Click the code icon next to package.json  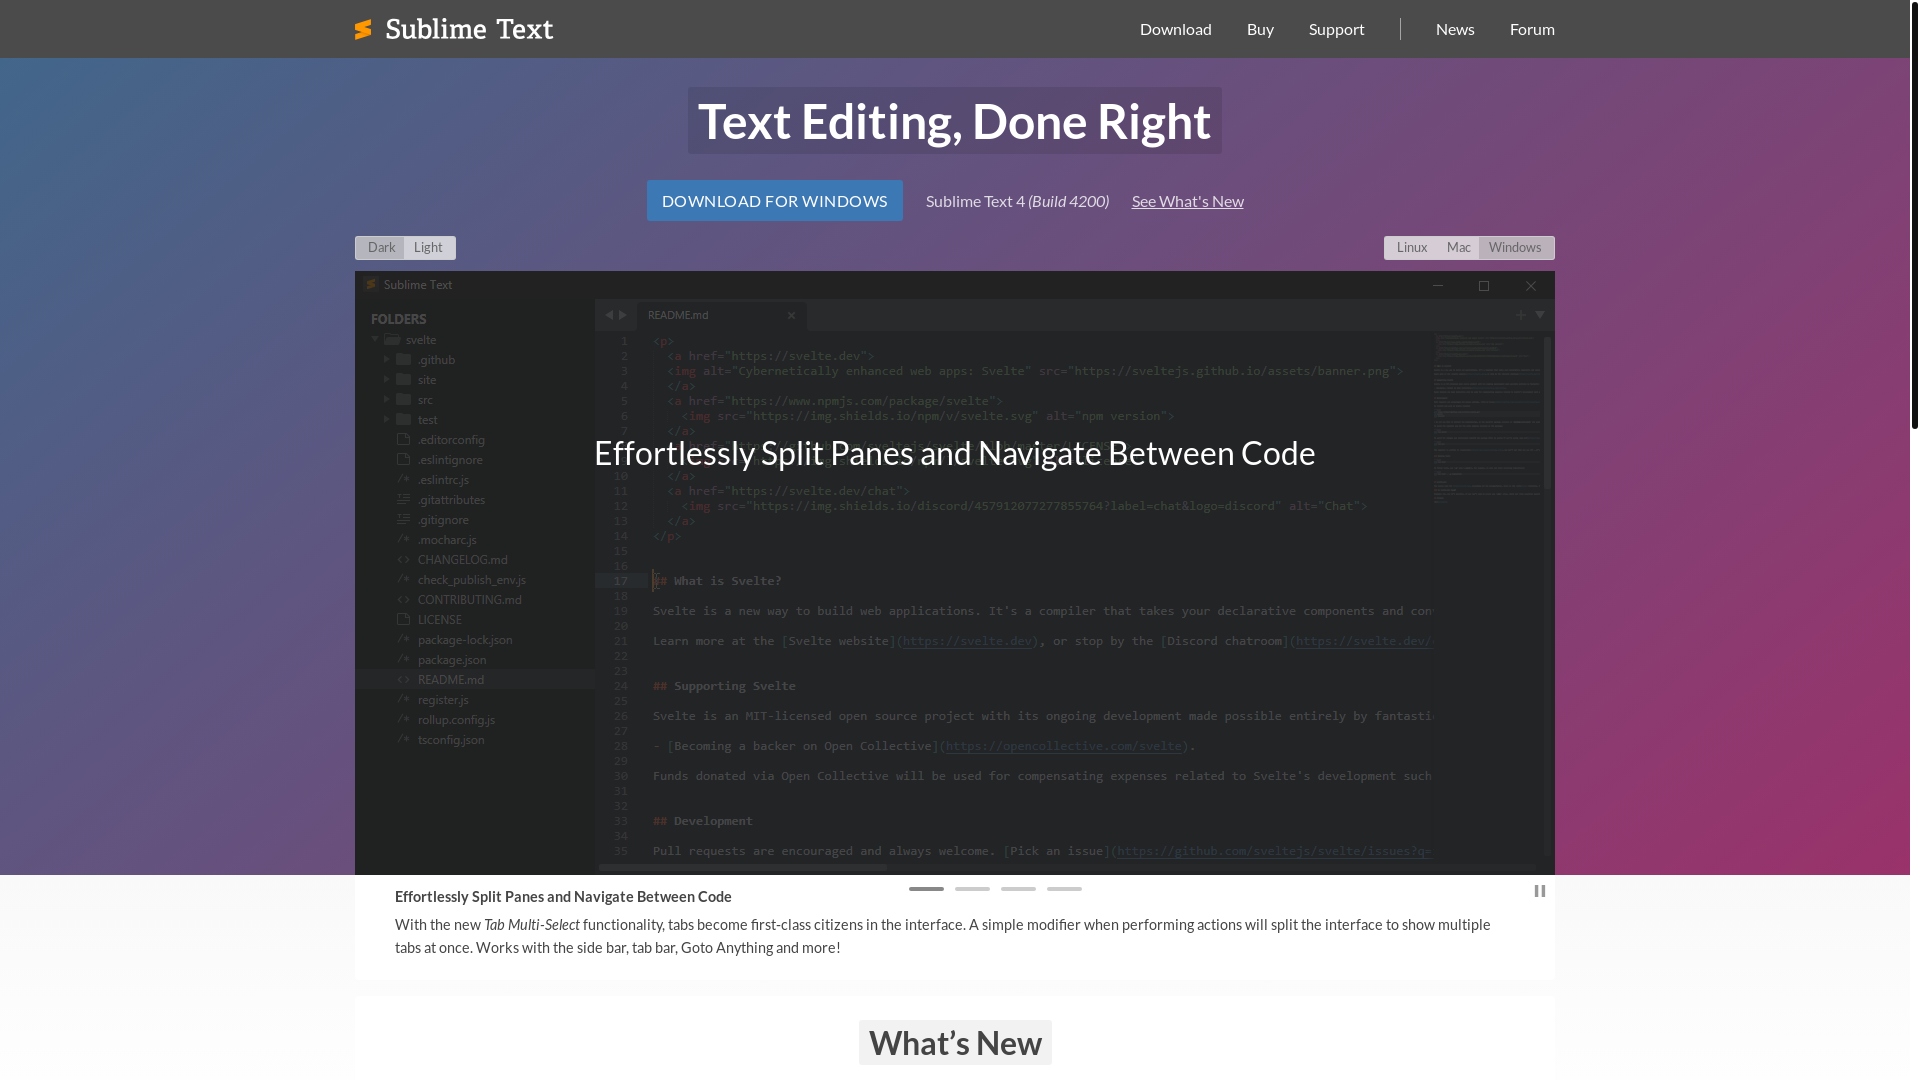pyautogui.click(x=404, y=660)
